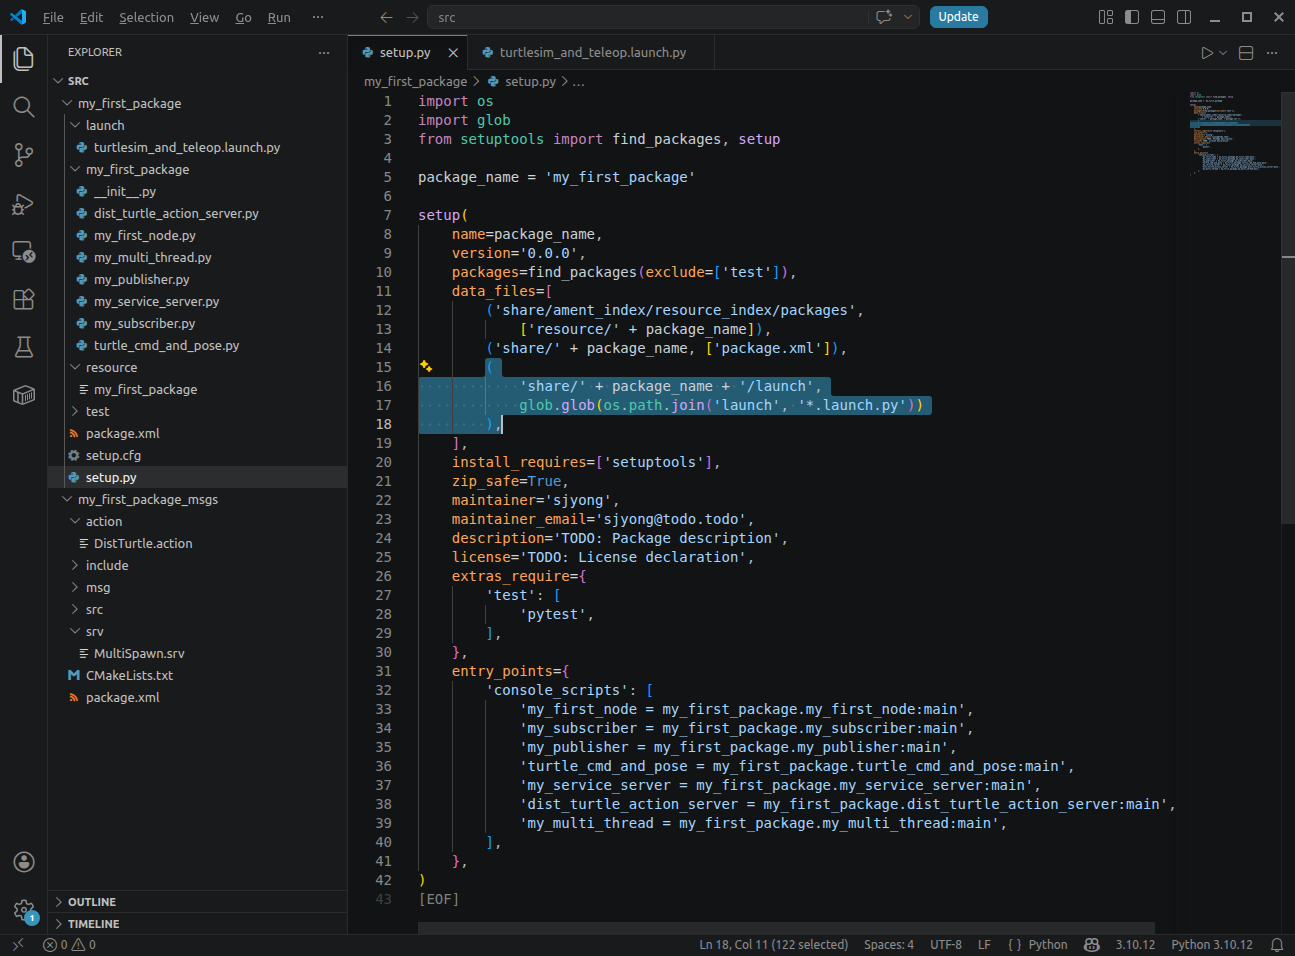
Task: Open the Run menu
Action: 279,17
